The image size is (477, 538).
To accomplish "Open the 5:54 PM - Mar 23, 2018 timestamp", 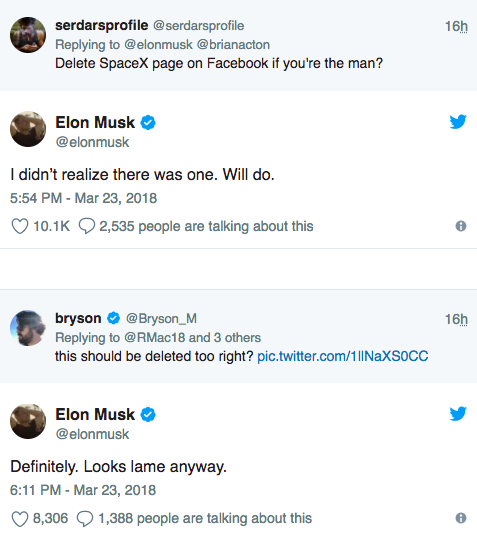I will pyautogui.click(x=83, y=198).
